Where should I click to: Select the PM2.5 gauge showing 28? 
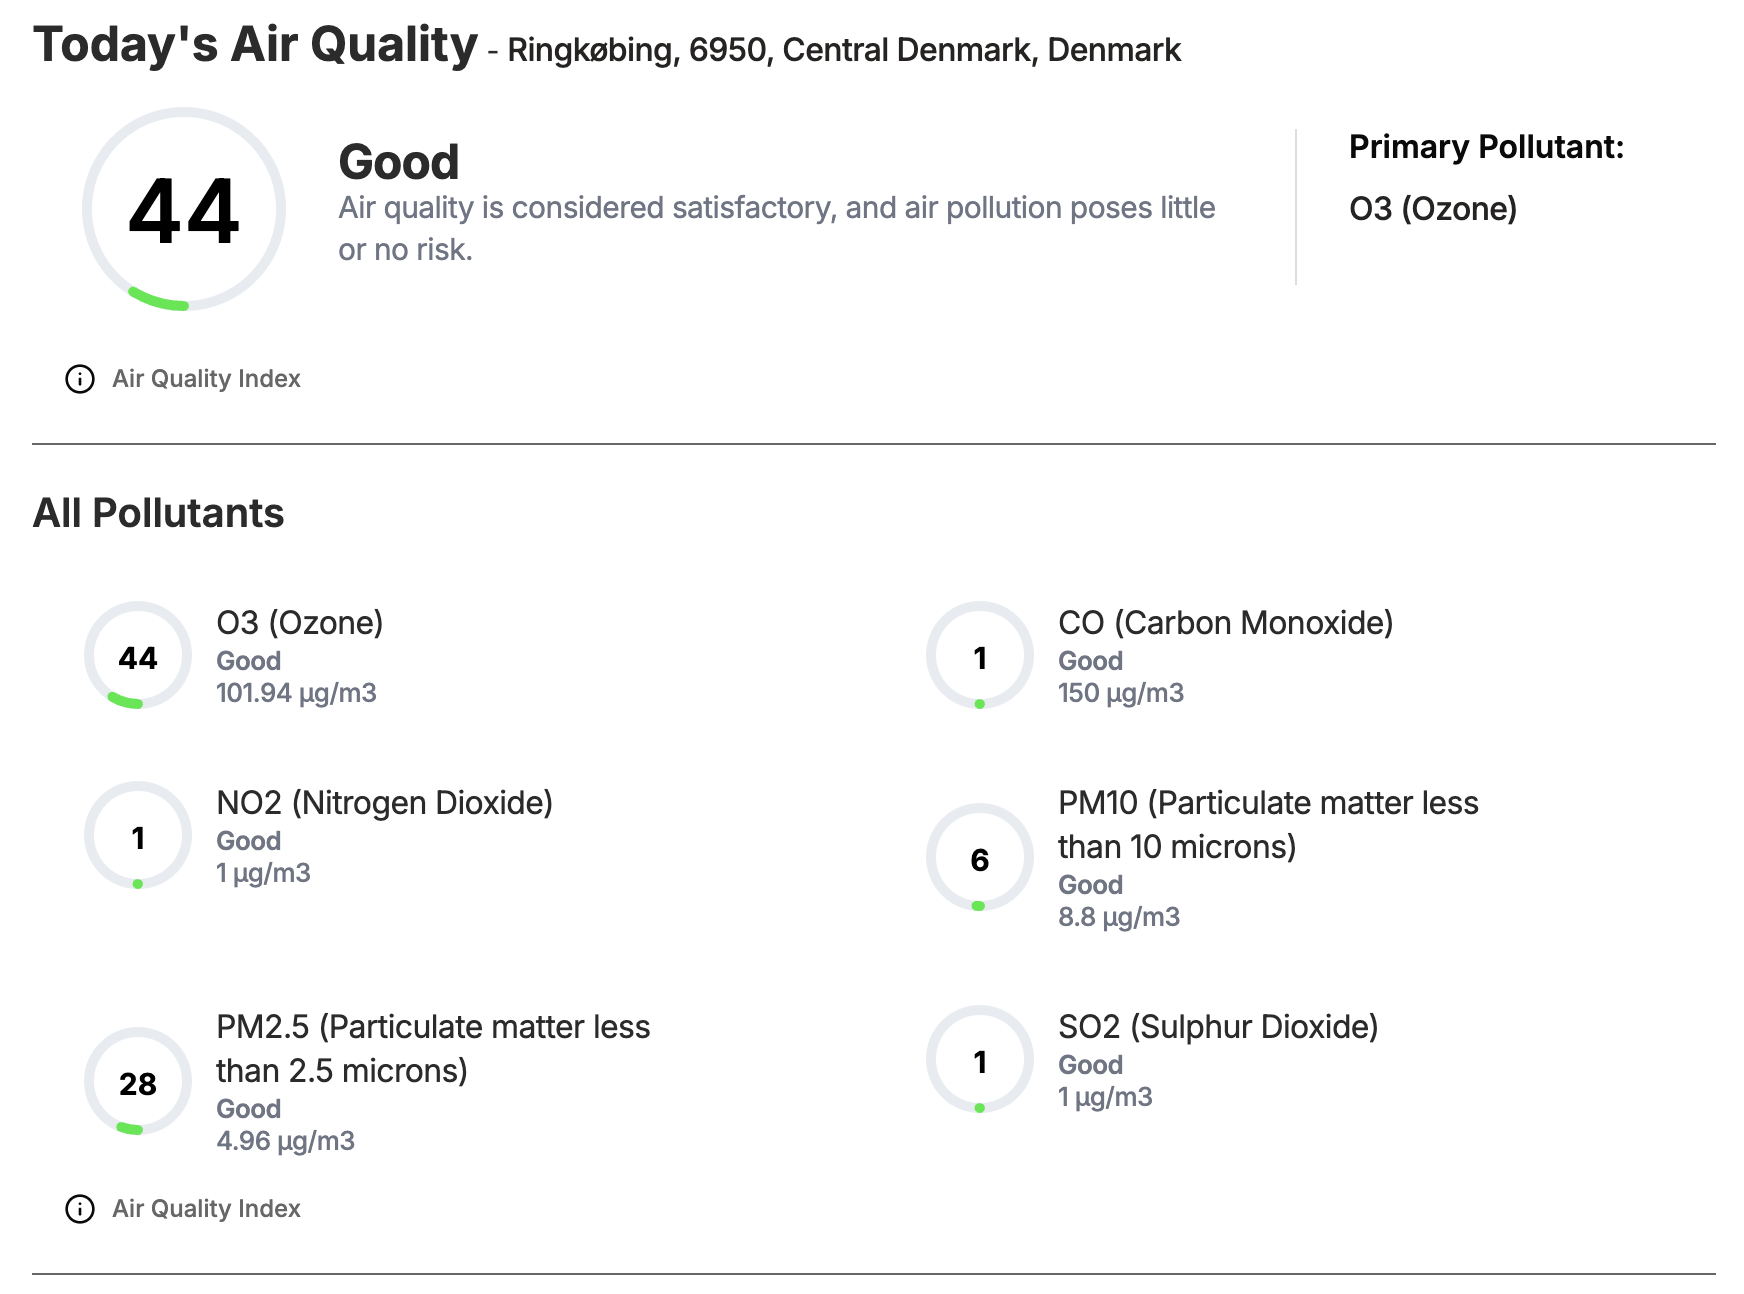(x=138, y=1081)
